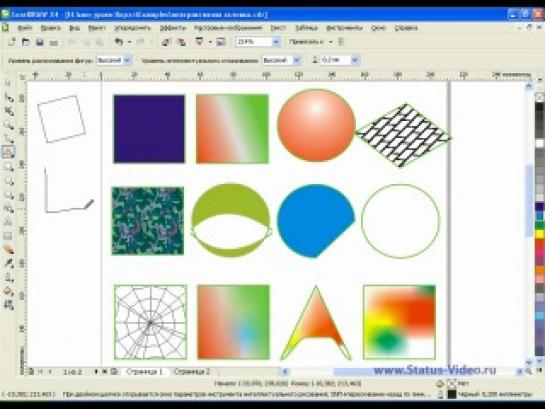This screenshot has width=545, height=409.
Task: Click the Привязать к snap button
Action: click(306, 42)
